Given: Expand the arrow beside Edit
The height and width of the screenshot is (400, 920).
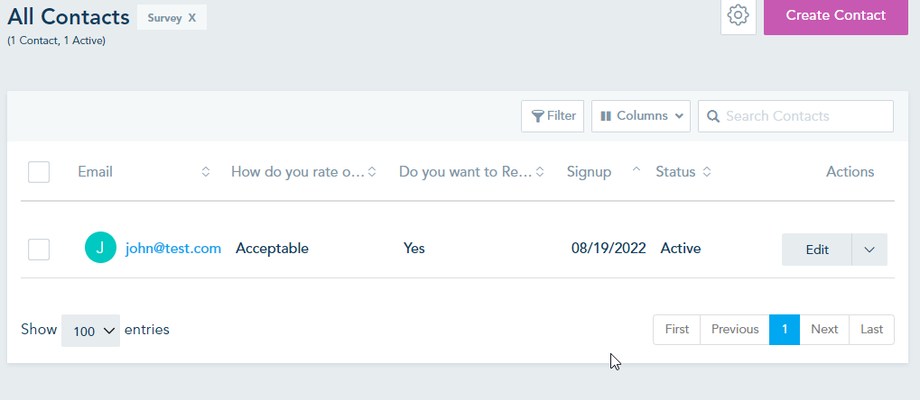Looking at the screenshot, I should pyautogui.click(x=869, y=249).
